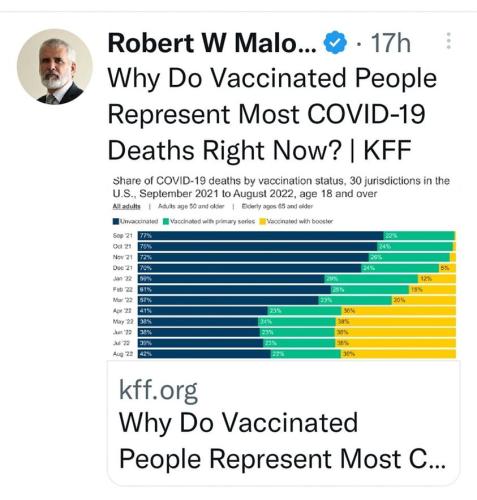Click the Apr '22 green primary series segment
This screenshot has width=477, height=500.
[x=305, y=311]
